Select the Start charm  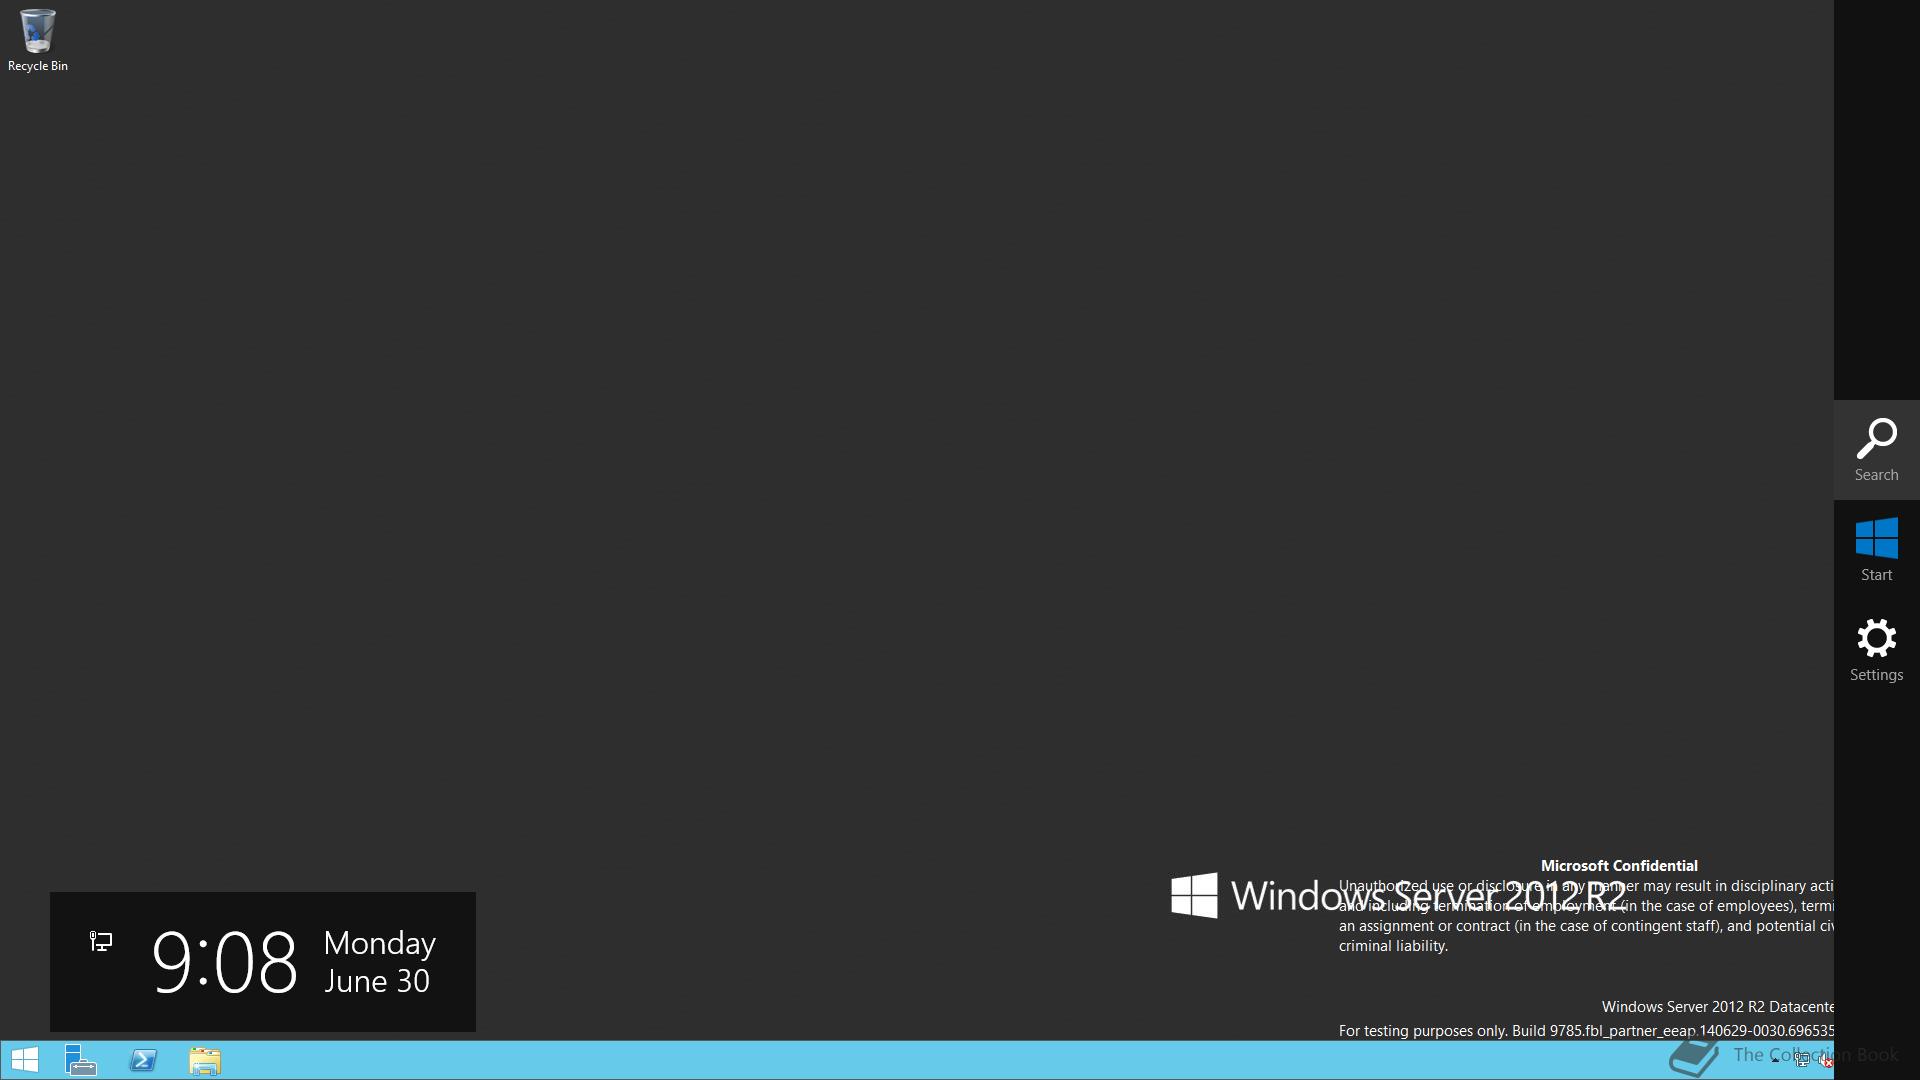pyautogui.click(x=1877, y=550)
